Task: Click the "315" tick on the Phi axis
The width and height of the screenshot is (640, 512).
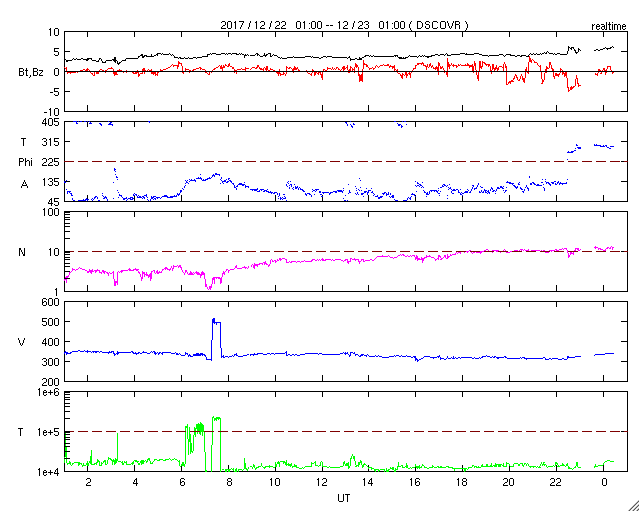Action: click(x=52, y=142)
